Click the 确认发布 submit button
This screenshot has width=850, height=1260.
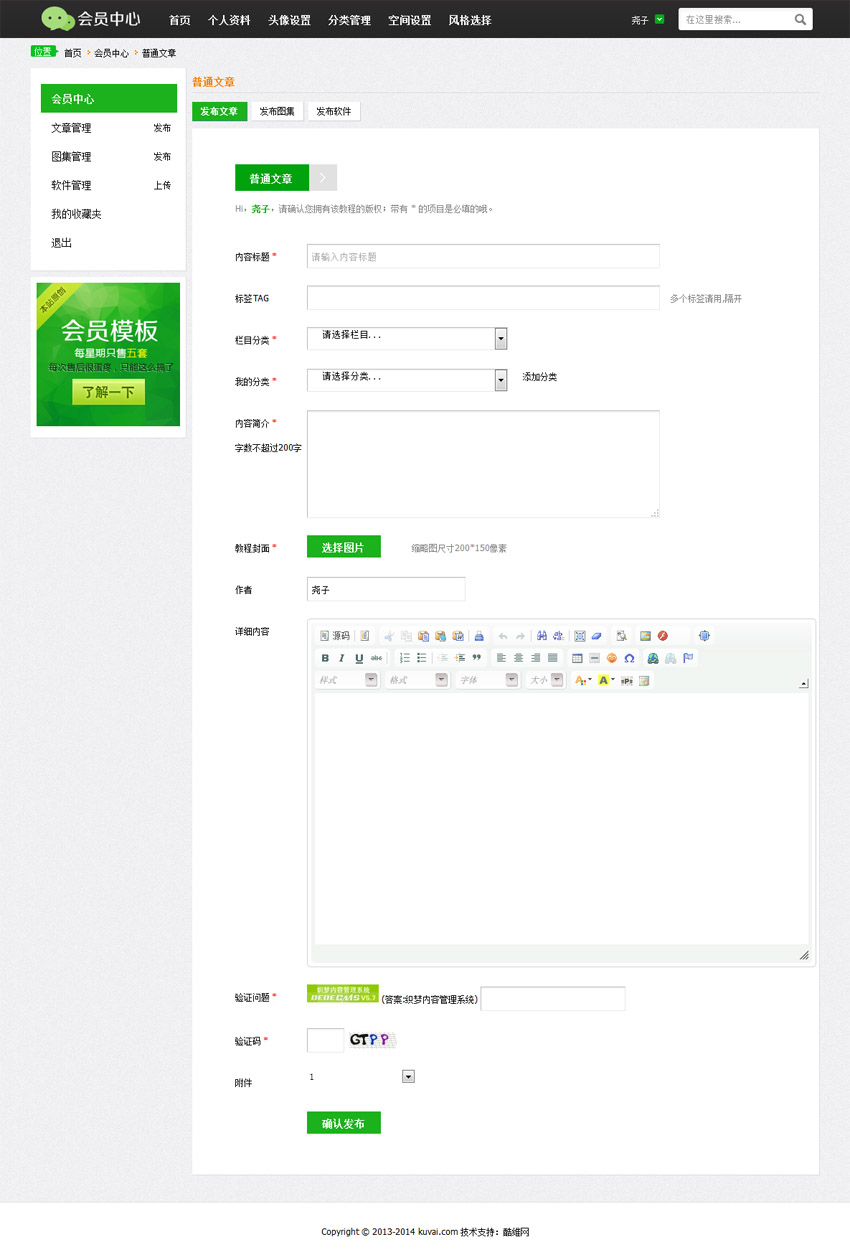click(343, 1123)
